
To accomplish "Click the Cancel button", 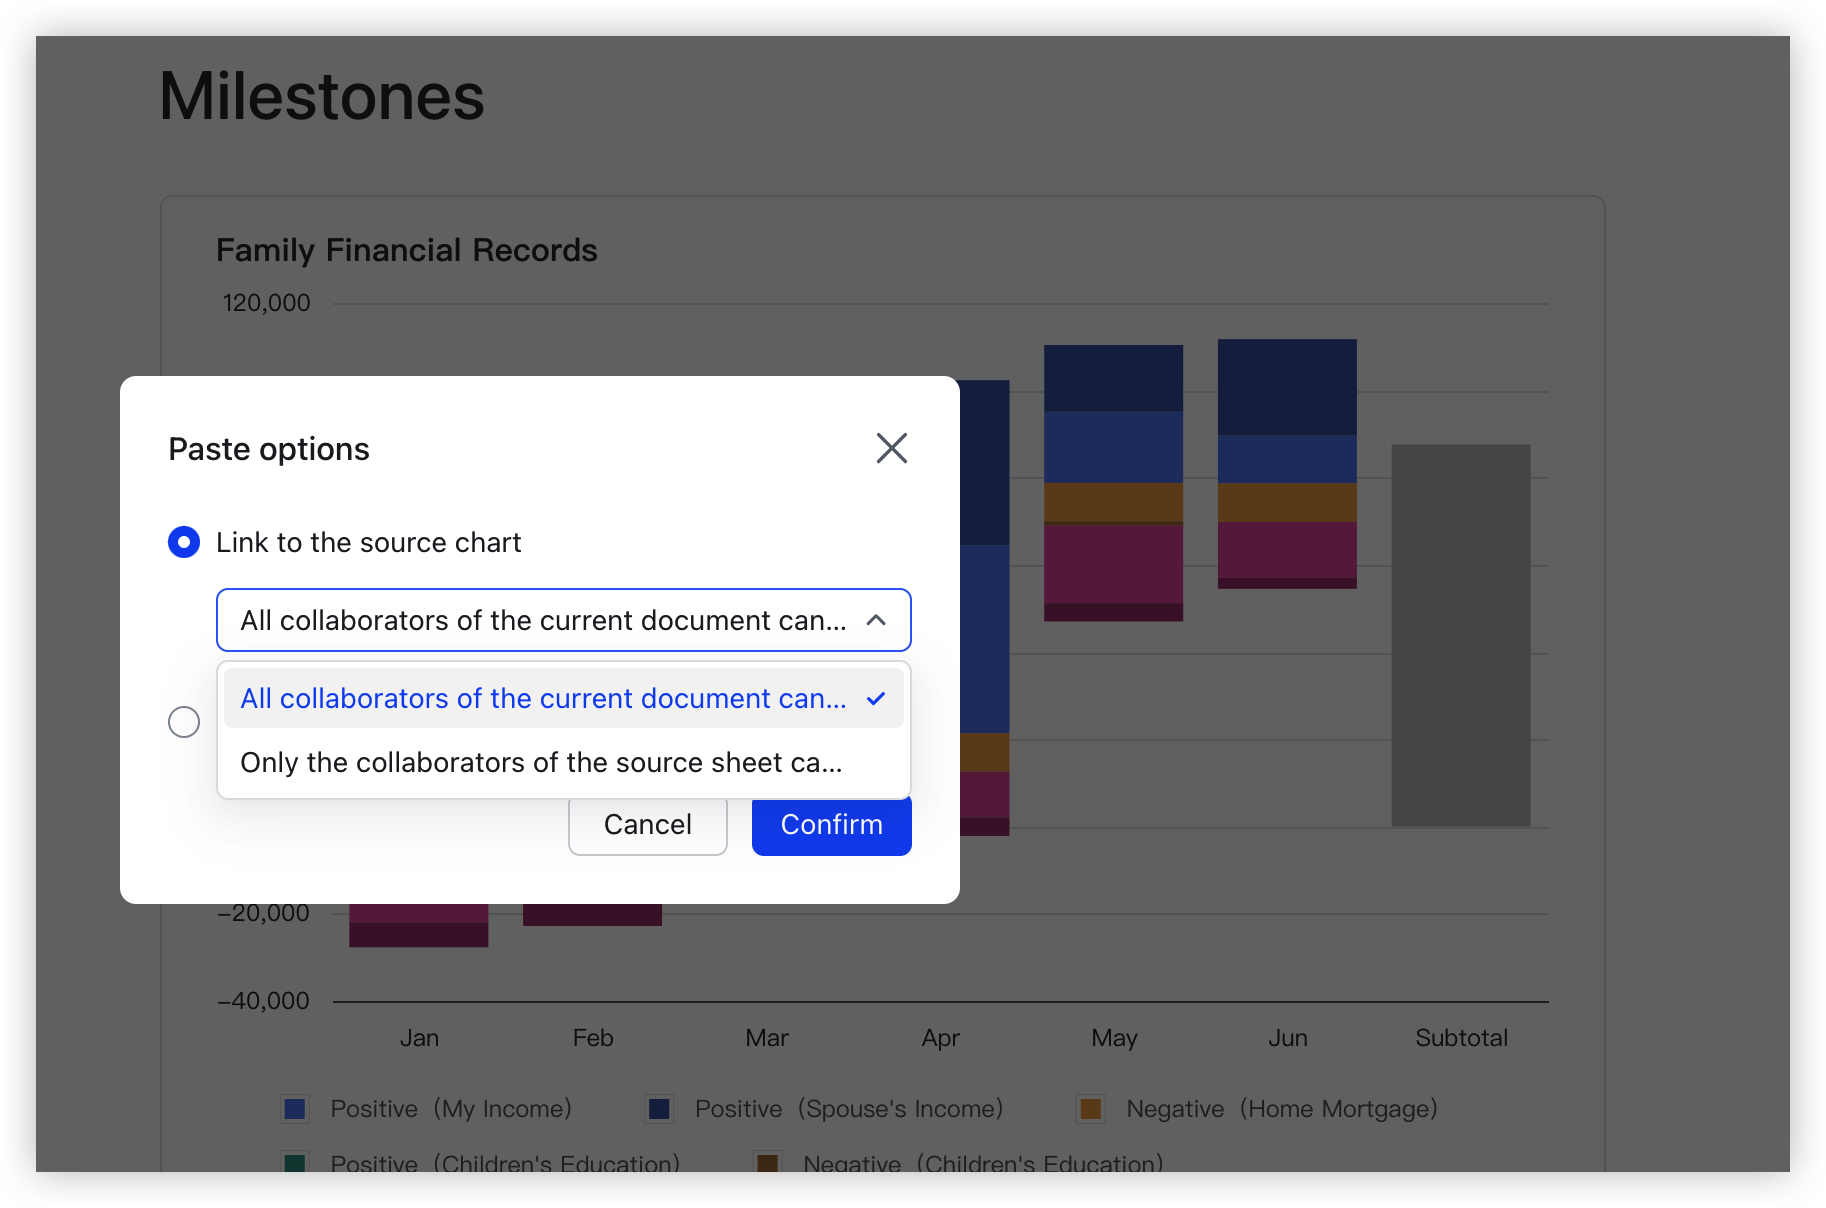I will [x=647, y=824].
